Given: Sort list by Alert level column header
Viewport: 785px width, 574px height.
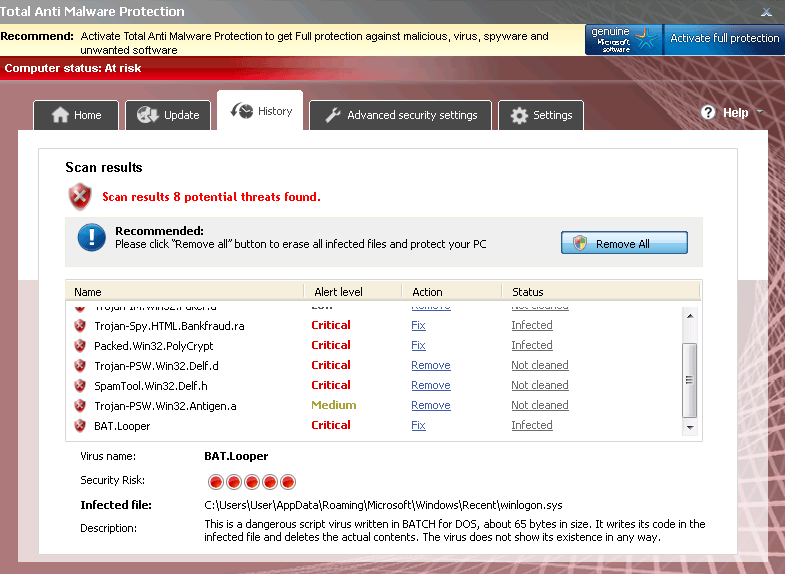Looking at the screenshot, I should (338, 292).
